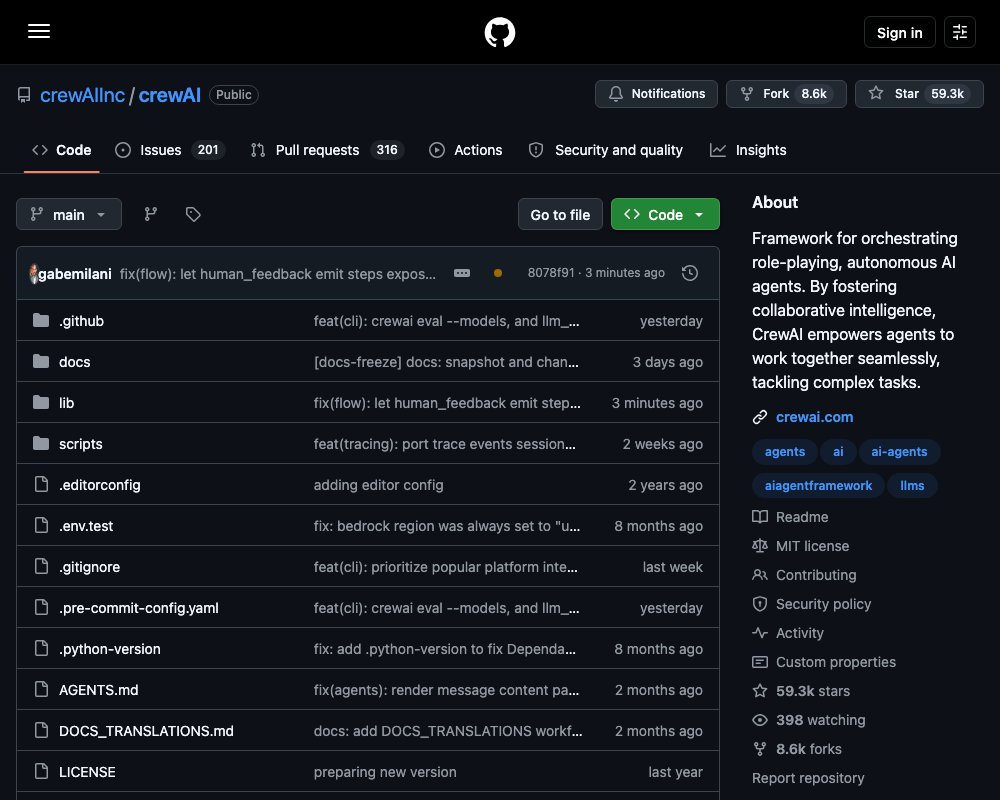
Task: Open the AGENTS.md file
Action: 98,690
